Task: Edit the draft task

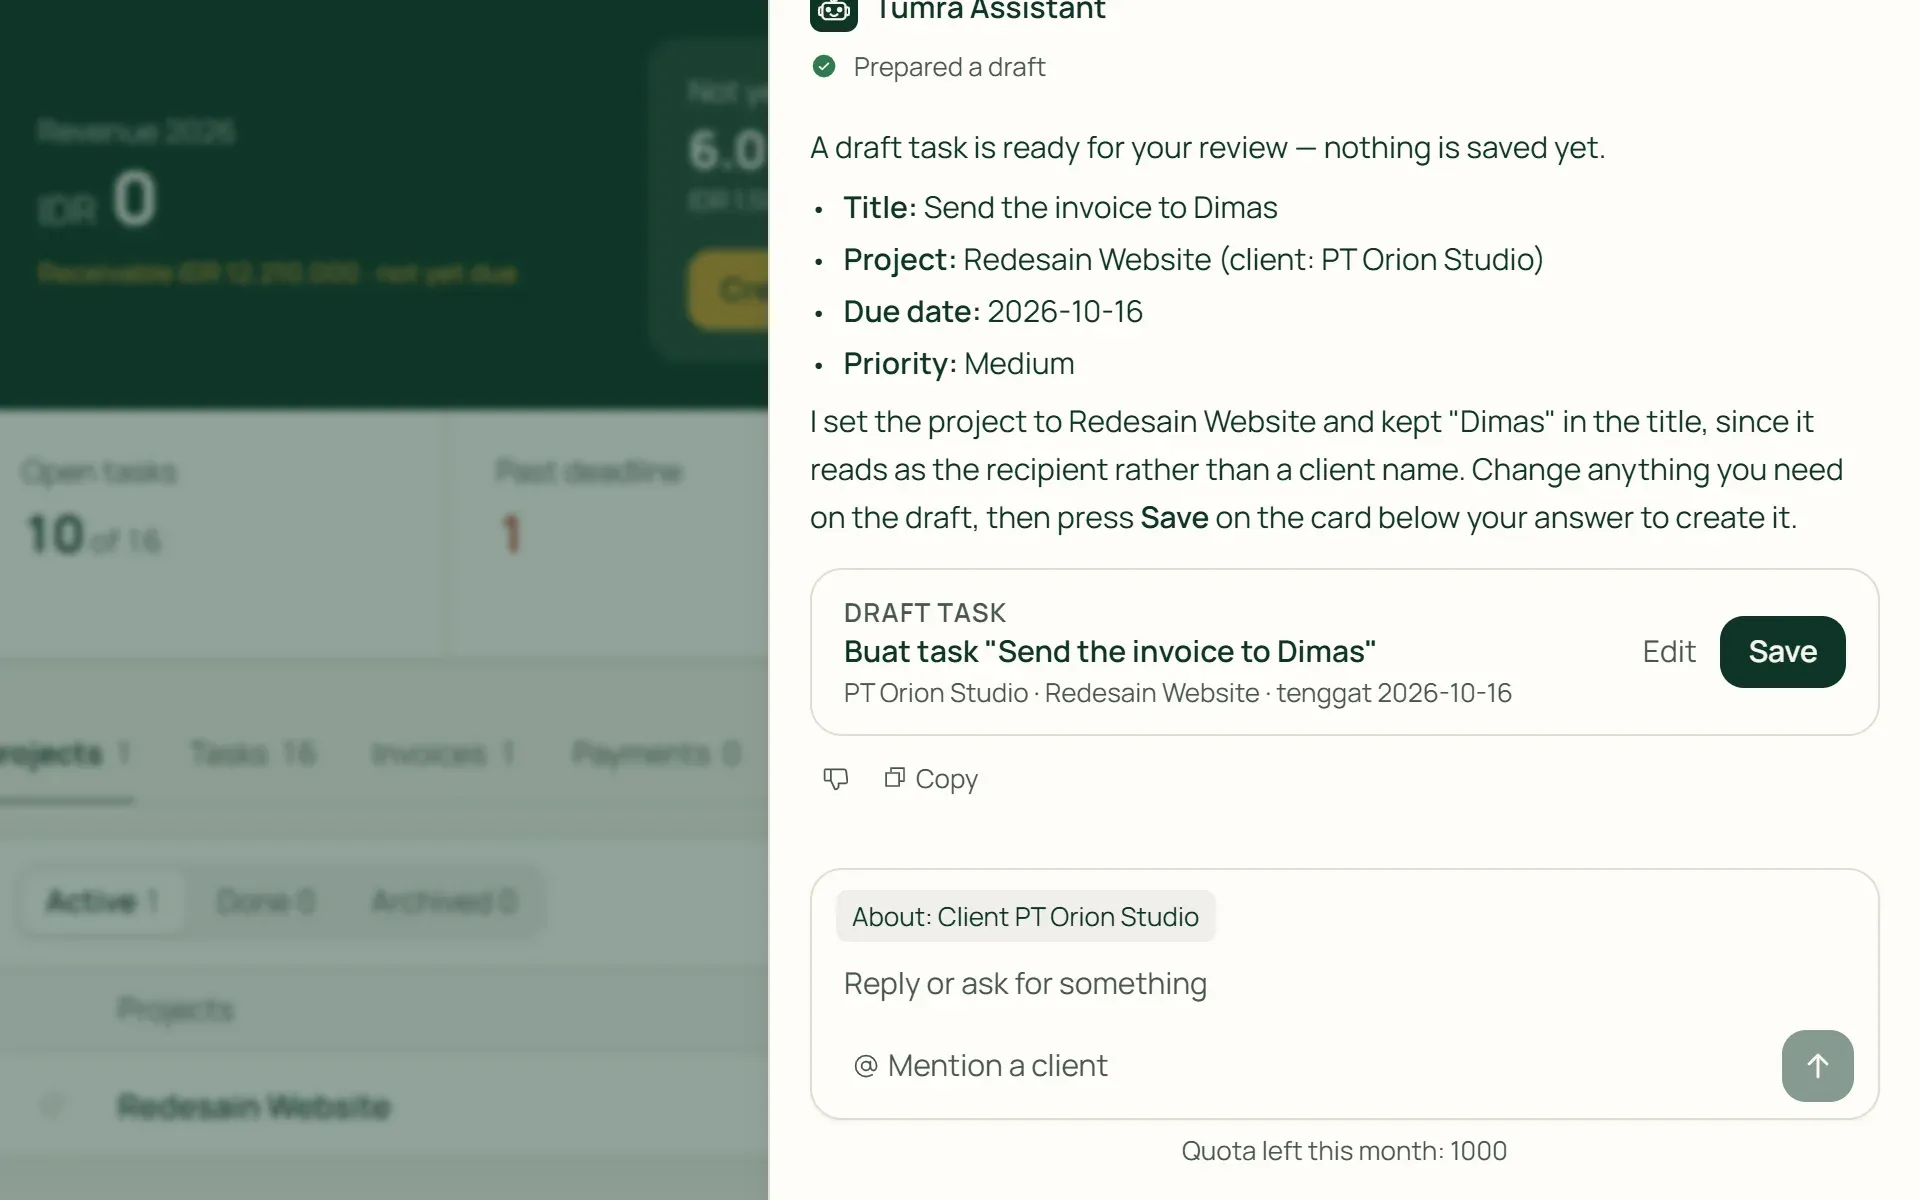Action: point(1669,652)
